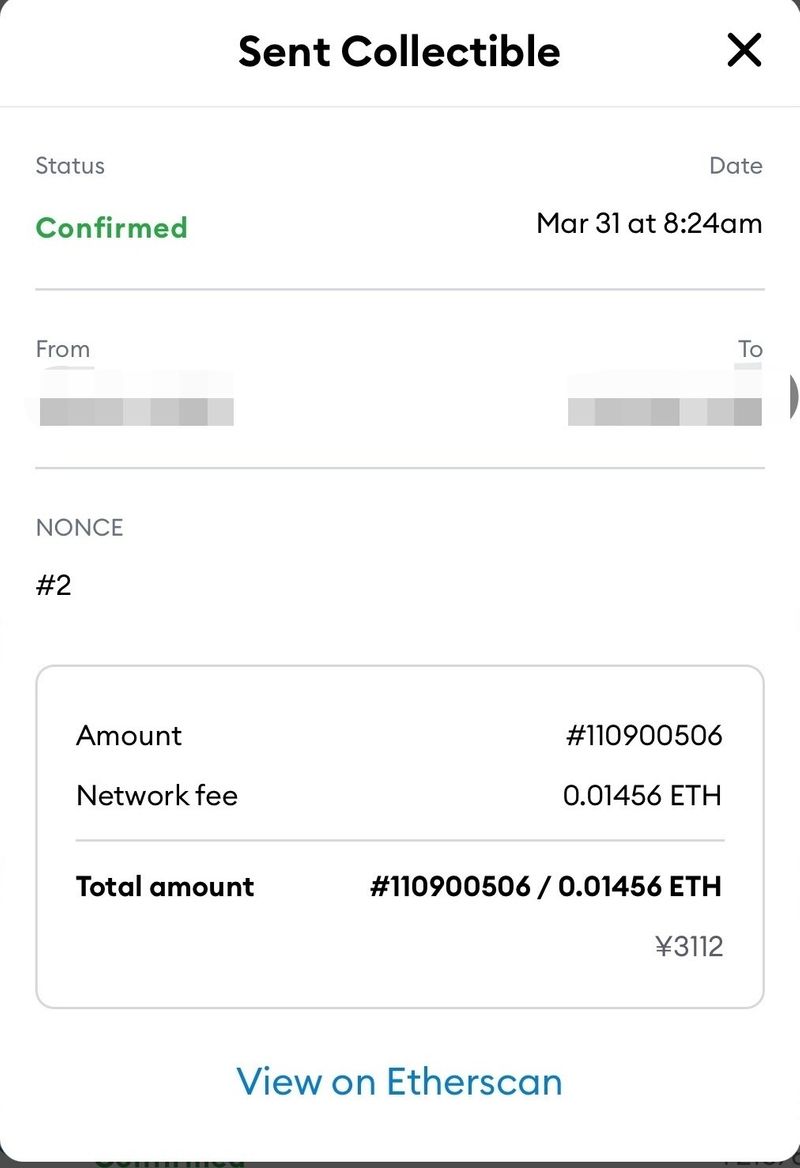Screen dimensions: 800x1168
Task: Click the nonce value #2
Action: click(54, 585)
